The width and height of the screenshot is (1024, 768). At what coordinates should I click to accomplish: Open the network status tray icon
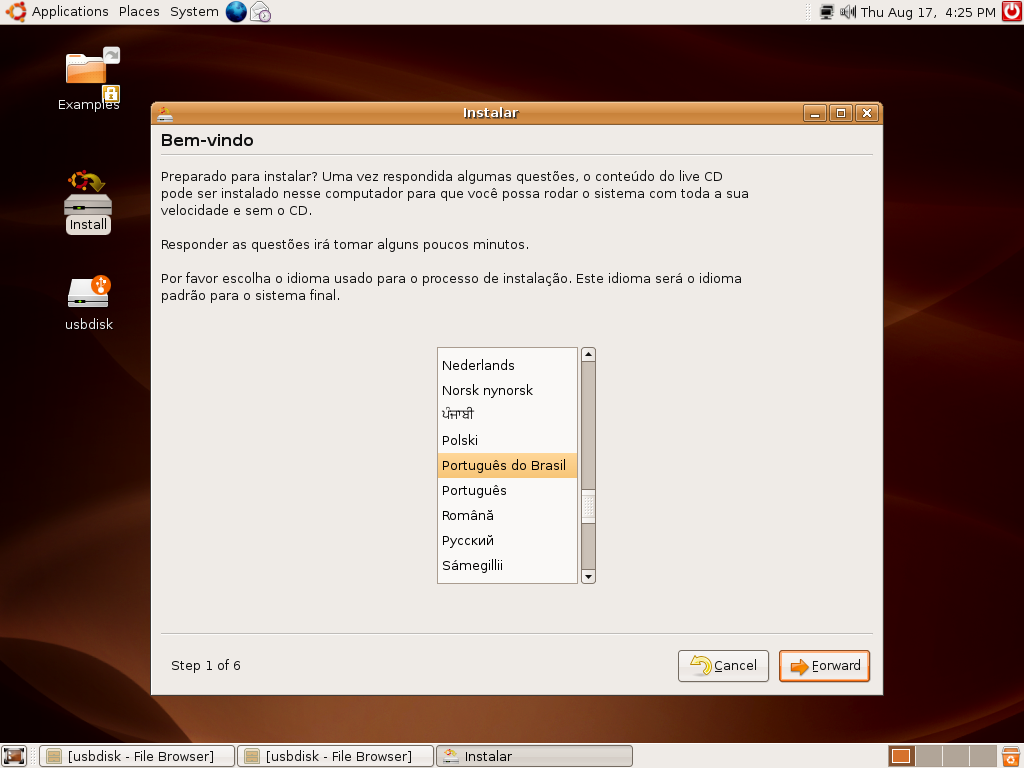[826, 12]
